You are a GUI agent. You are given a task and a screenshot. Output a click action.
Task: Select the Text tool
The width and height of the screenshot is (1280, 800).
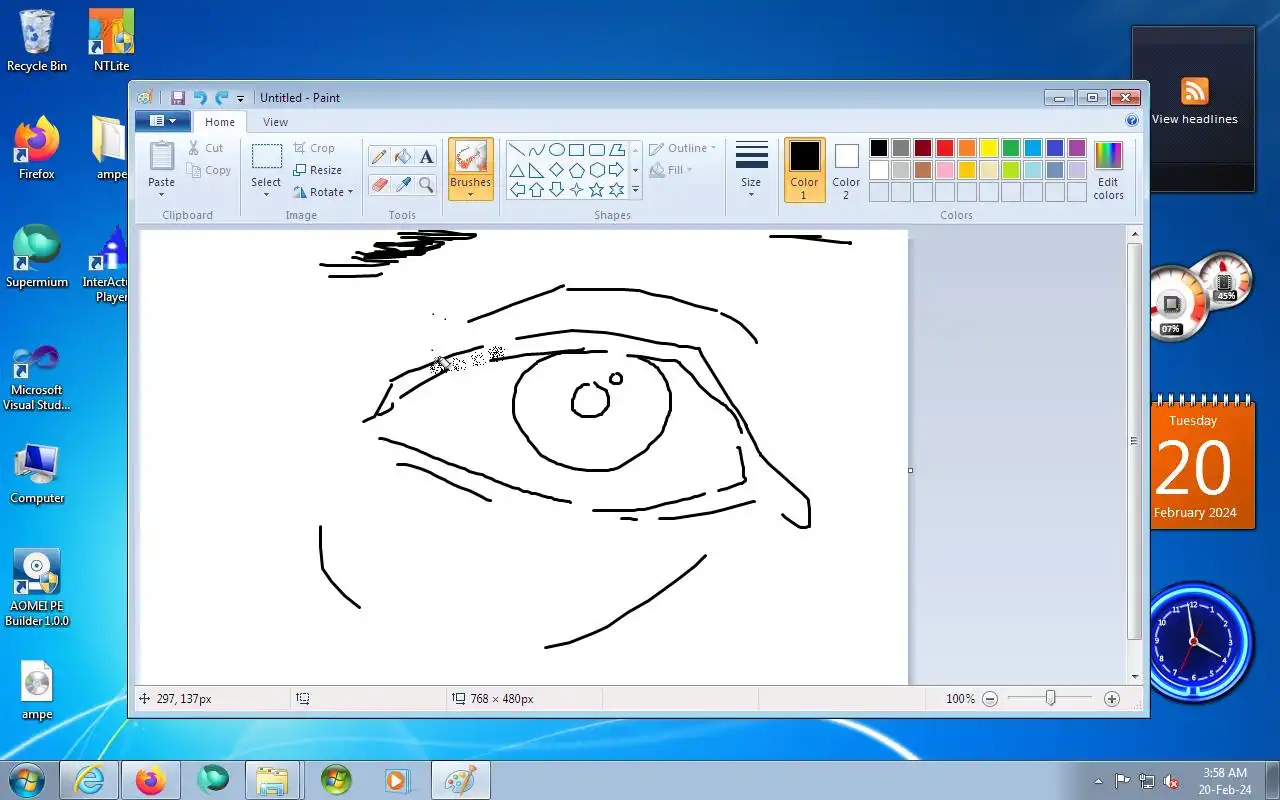(x=427, y=157)
